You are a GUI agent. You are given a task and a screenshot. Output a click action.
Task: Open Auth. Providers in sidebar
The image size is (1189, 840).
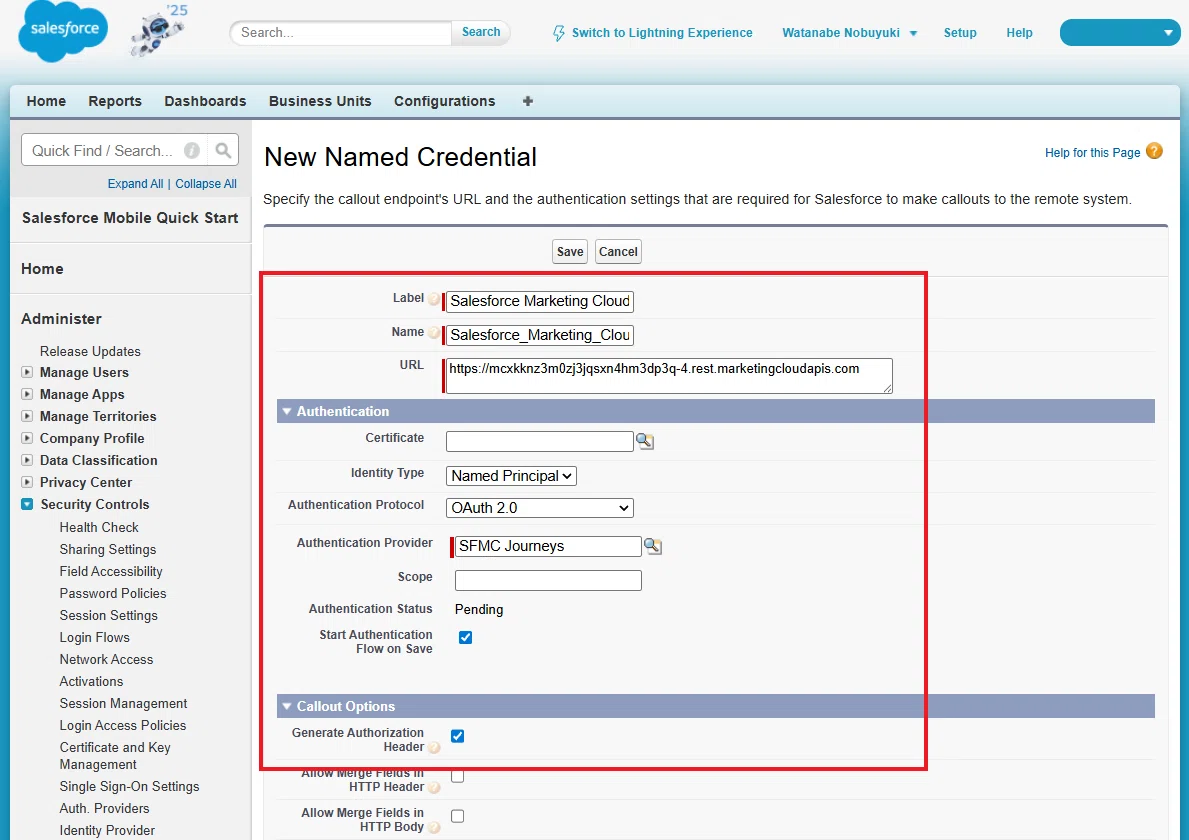coord(104,808)
